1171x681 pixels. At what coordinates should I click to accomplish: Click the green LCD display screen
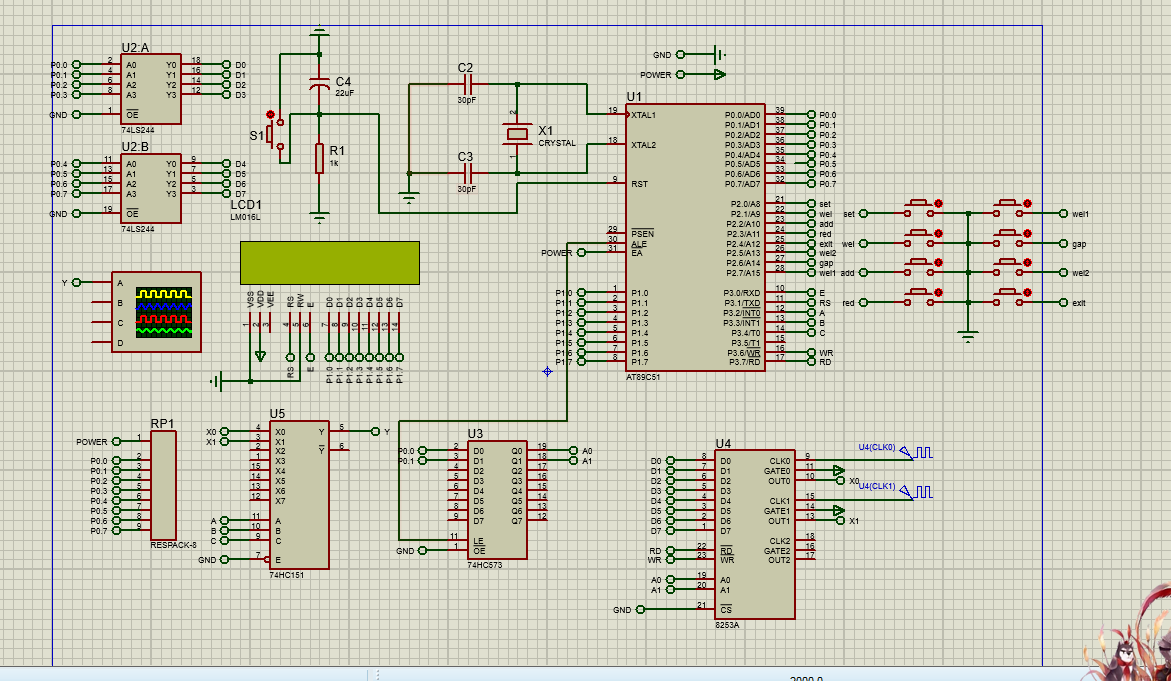click(329, 262)
